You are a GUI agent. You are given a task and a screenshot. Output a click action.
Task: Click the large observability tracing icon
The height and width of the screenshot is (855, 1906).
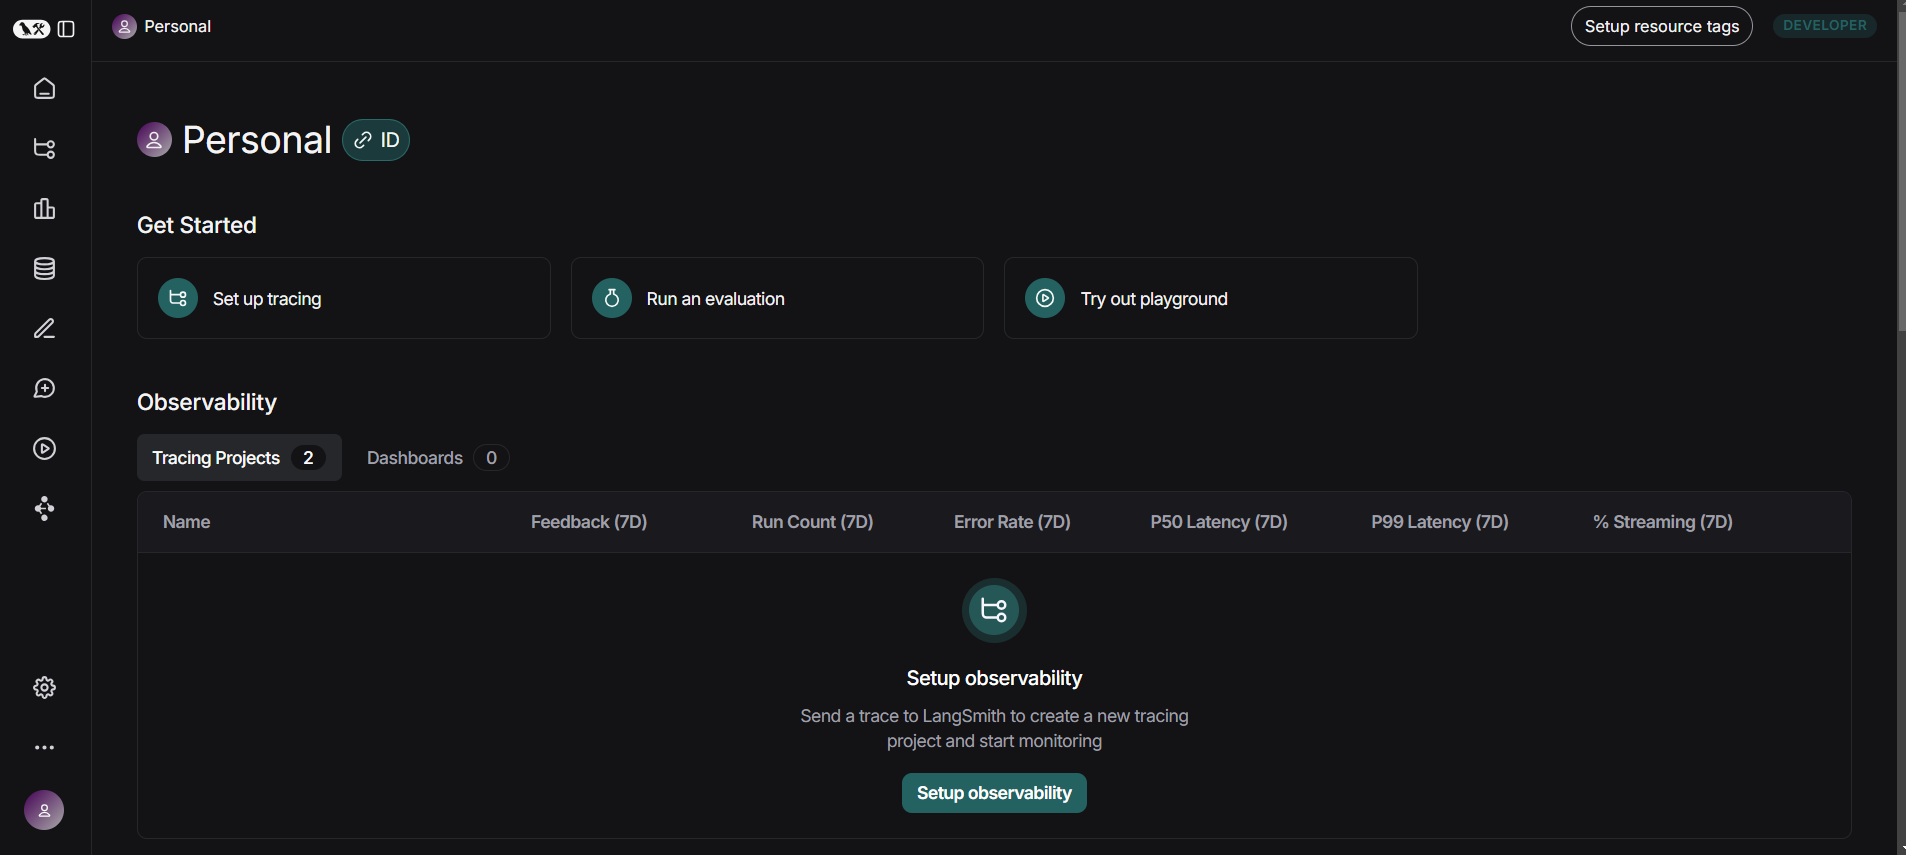click(994, 610)
